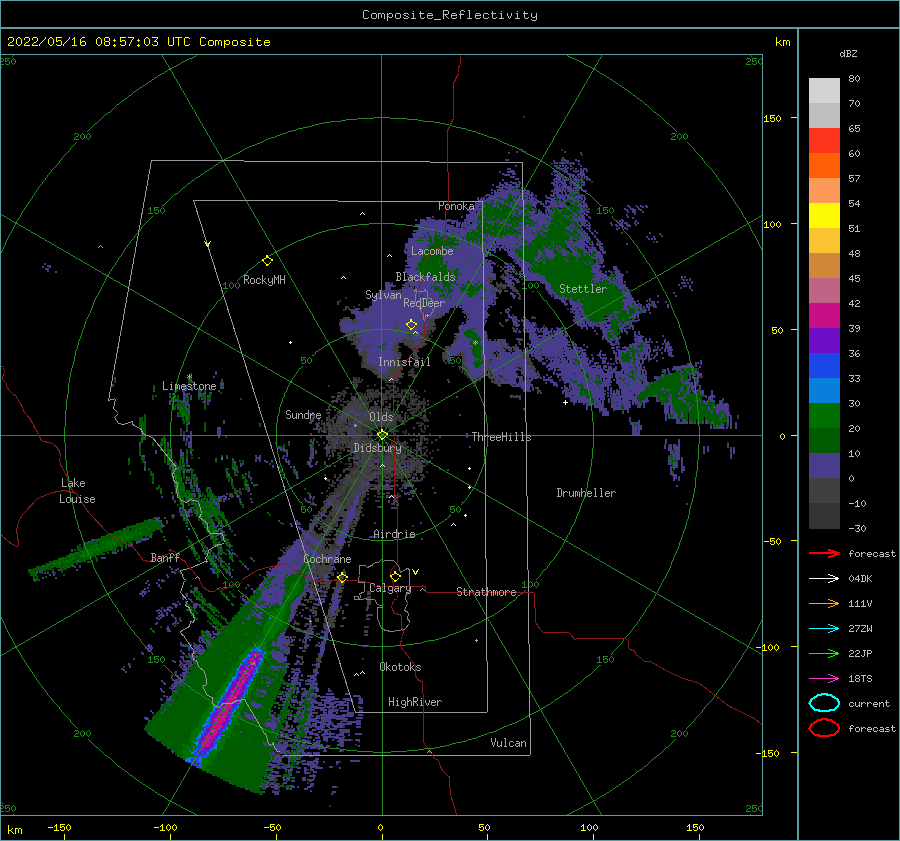Click the magenta 18TS arrow symbol
The height and width of the screenshot is (841, 900).
click(x=824, y=678)
